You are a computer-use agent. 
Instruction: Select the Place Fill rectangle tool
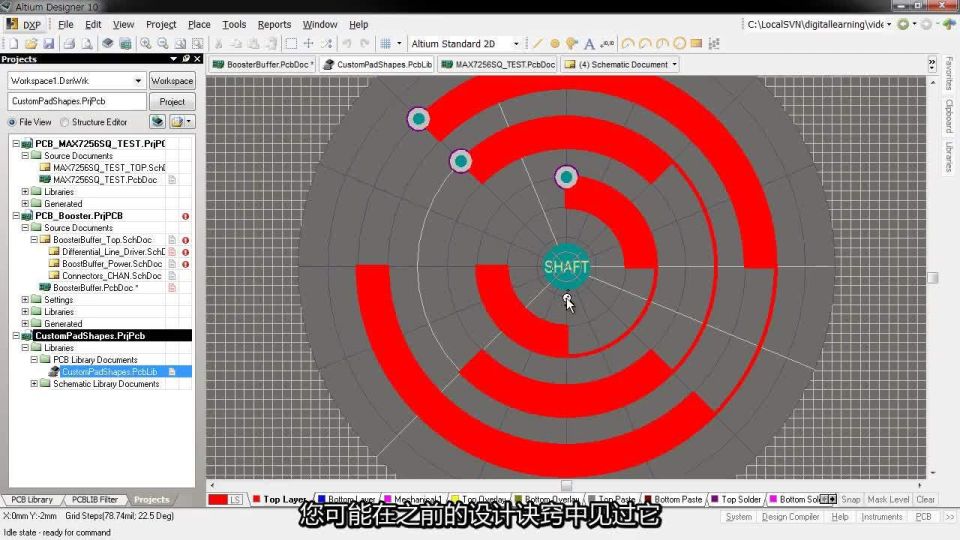point(696,44)
